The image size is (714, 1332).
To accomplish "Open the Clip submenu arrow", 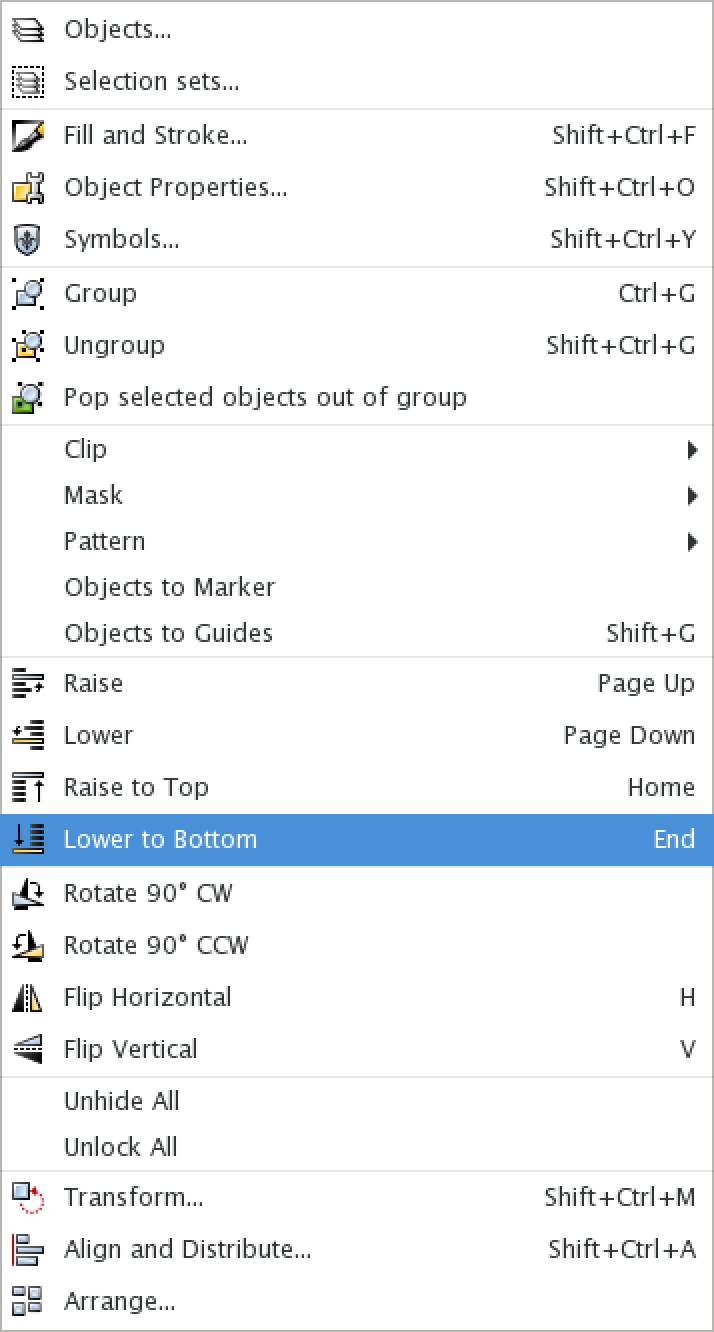I will 694,449.
